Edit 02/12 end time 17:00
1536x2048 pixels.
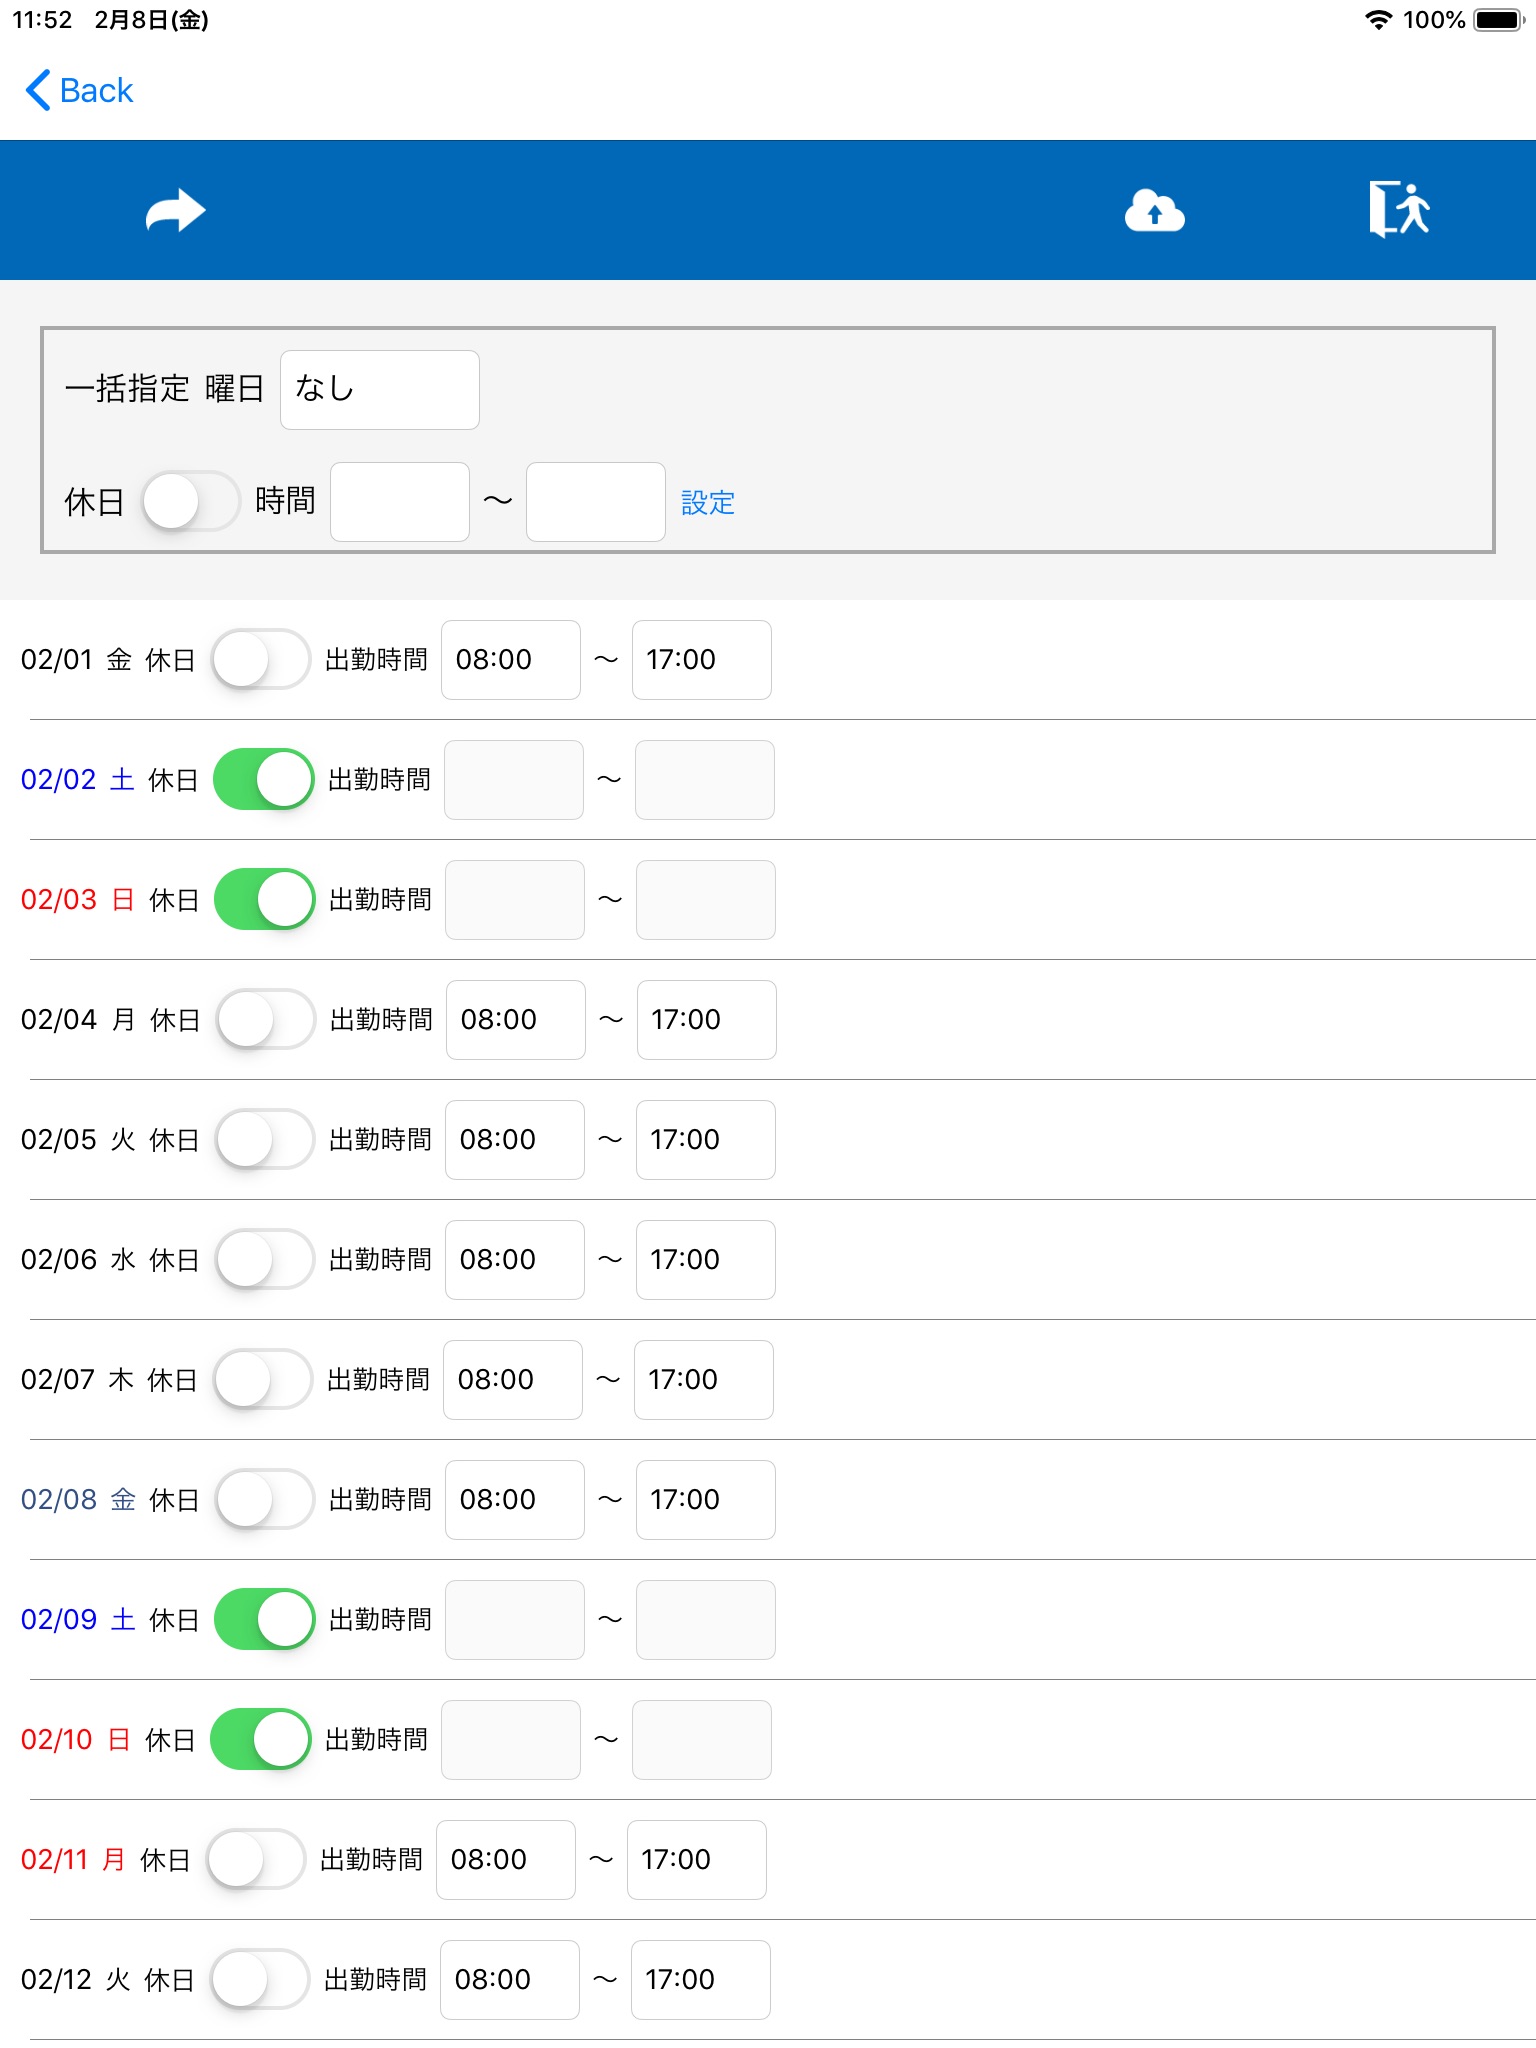coord(701,1980)
